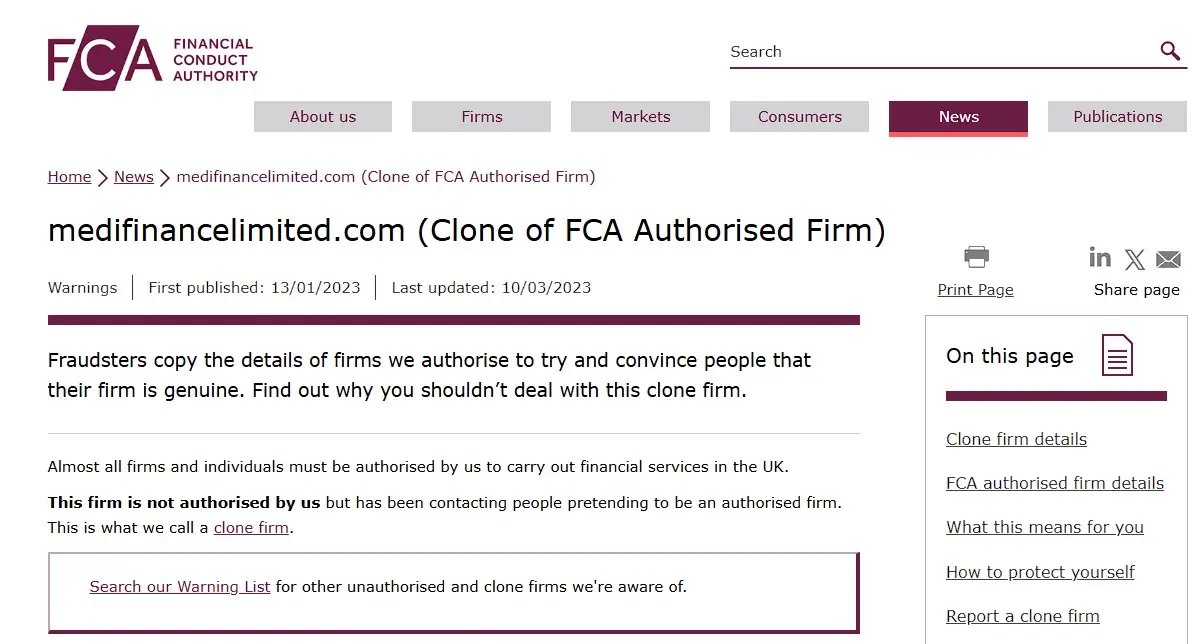The height and width of the screenshot is (644, 1200).
Task: Open the About us section
Action: pyautogui.click(x=322, y=116)
